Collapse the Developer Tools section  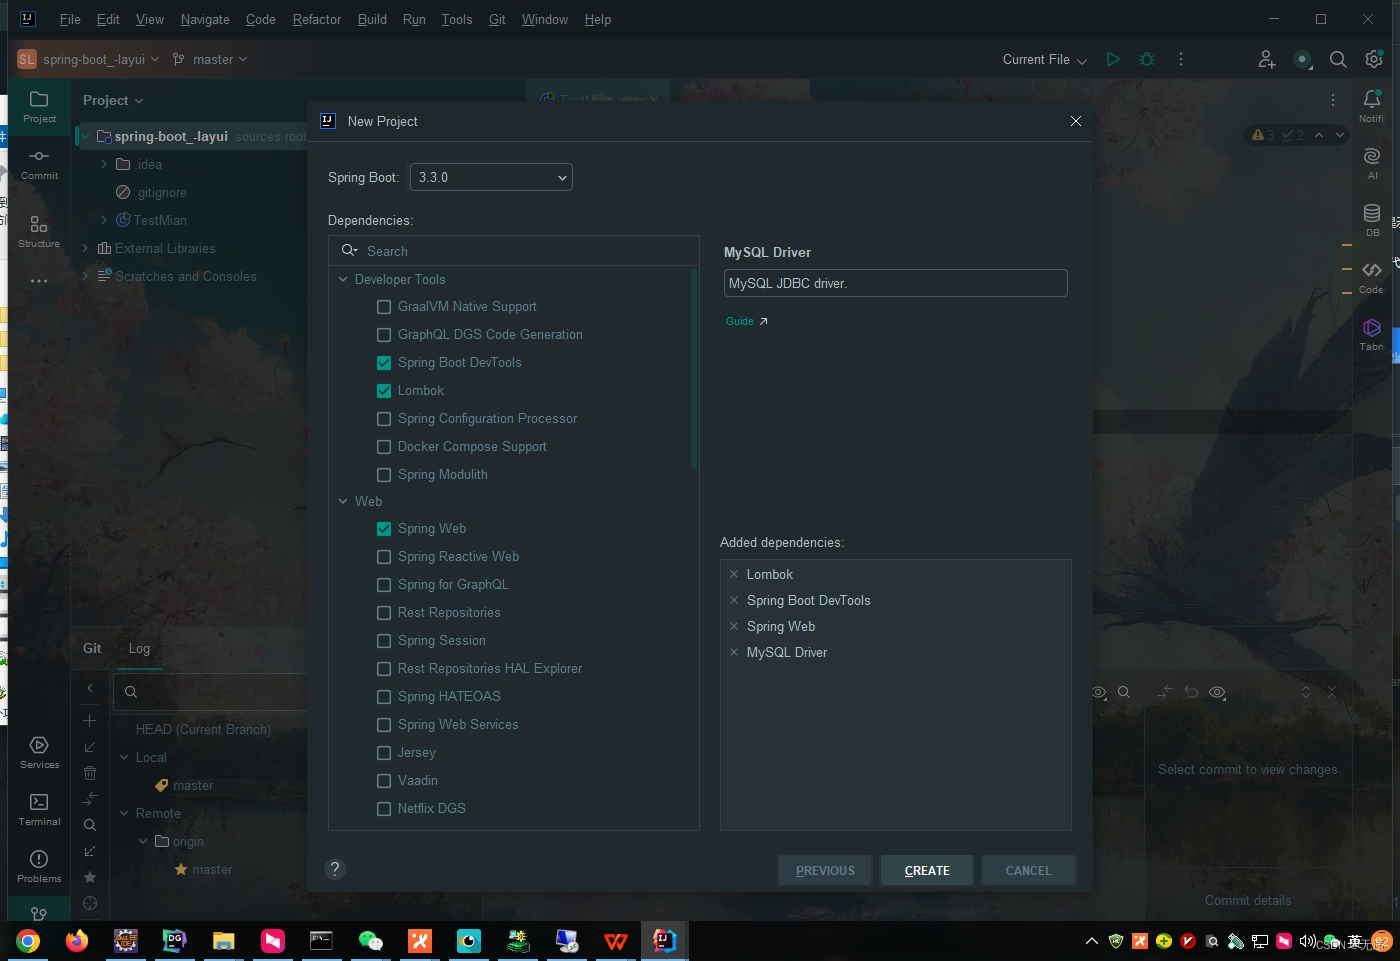[343, 279]
